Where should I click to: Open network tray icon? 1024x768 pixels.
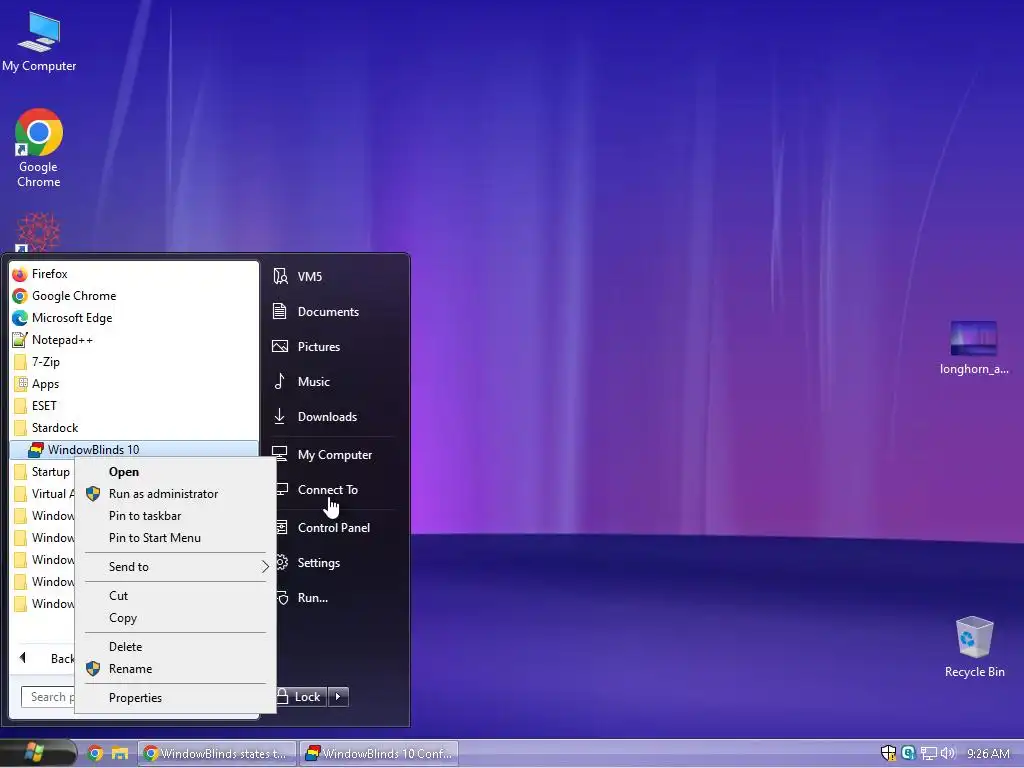pos(929,754)
